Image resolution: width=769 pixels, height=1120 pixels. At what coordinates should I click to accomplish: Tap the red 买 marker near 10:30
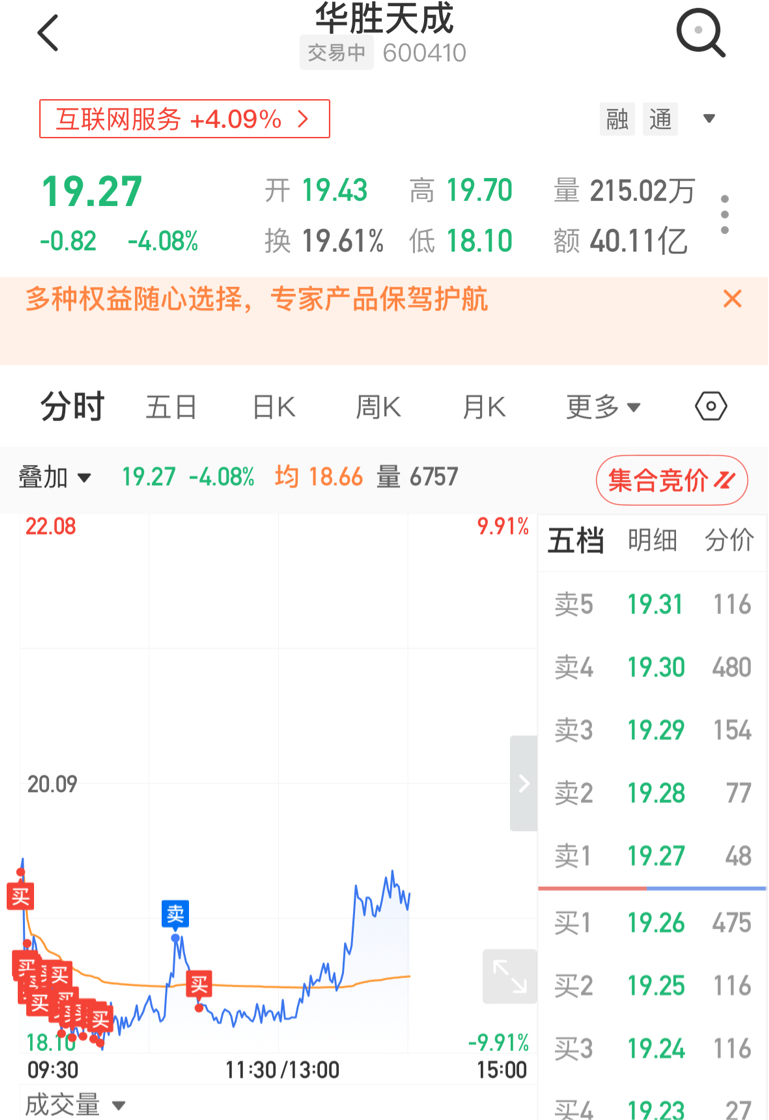199,984
